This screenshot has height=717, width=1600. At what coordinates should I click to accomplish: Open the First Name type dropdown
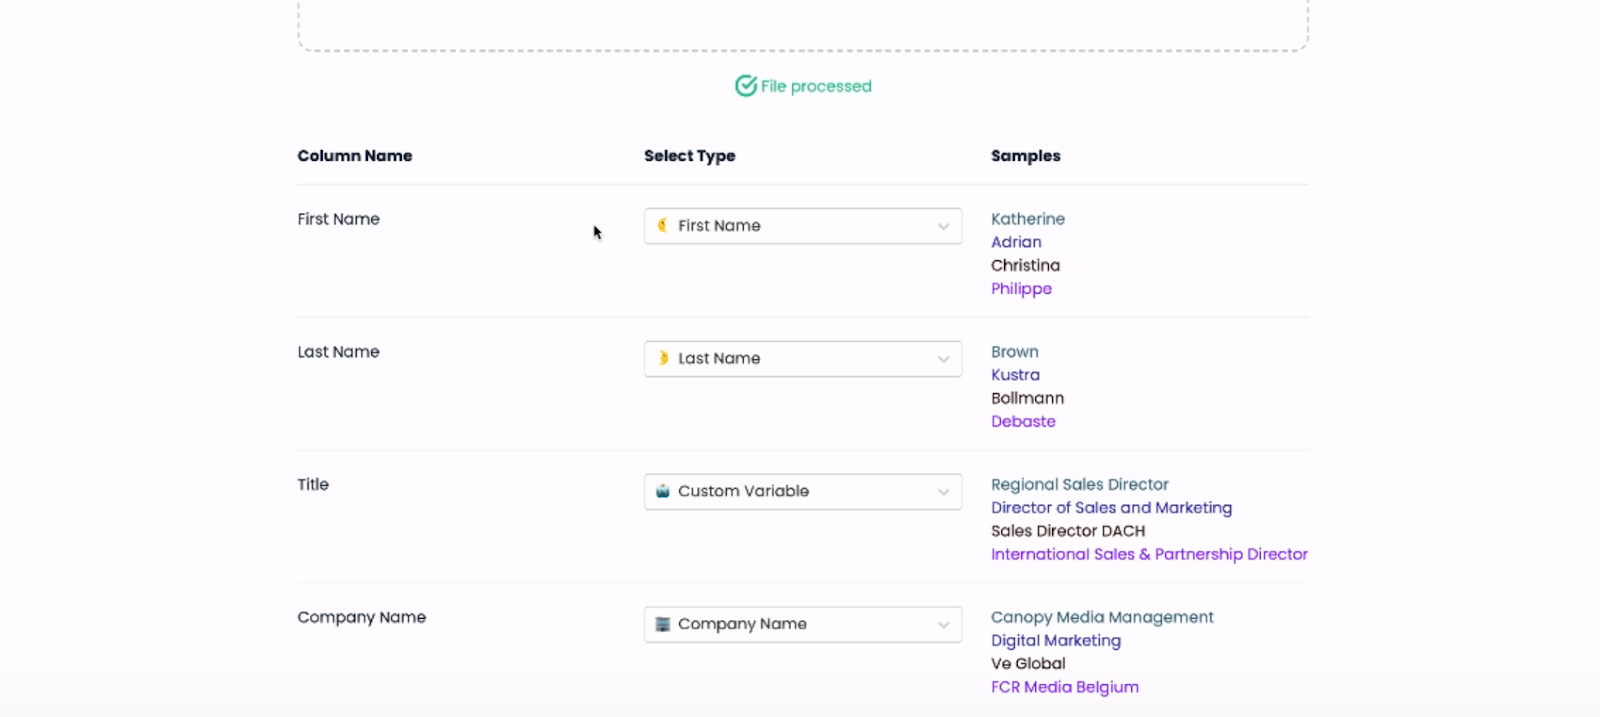point(802,226)
